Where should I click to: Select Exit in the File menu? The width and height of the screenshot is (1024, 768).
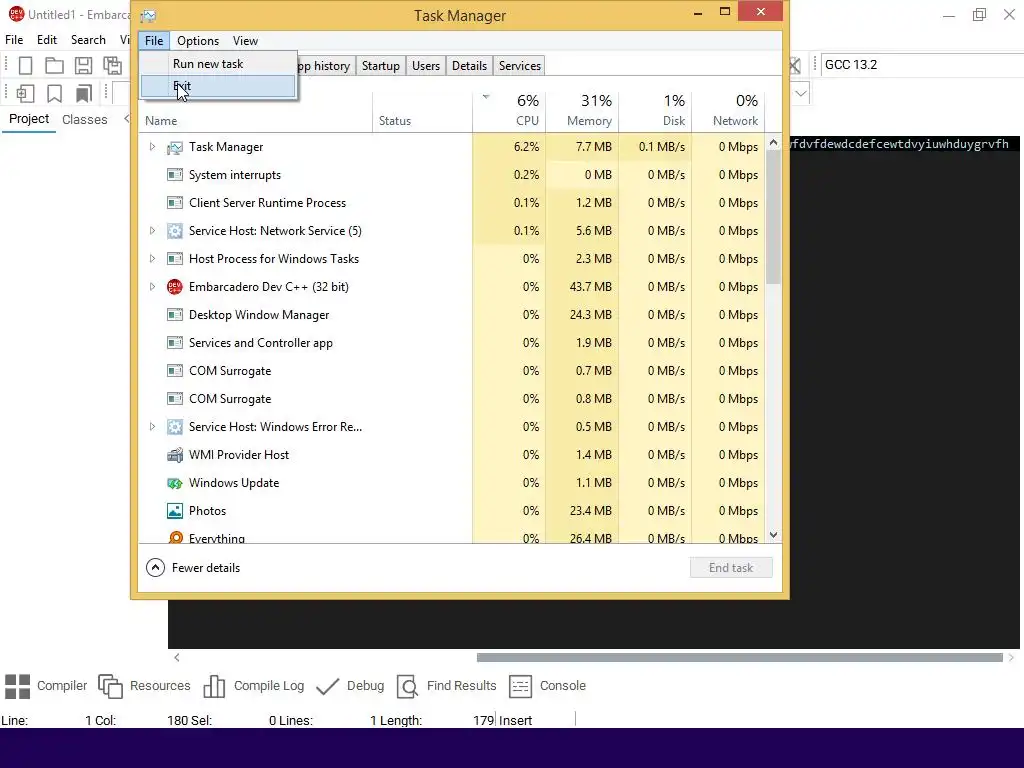(218, 86)
